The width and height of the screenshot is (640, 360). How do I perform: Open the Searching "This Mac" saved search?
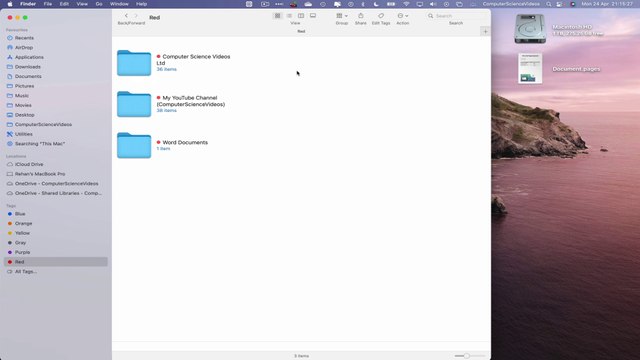pyautogui.click(x=40, y=144)
